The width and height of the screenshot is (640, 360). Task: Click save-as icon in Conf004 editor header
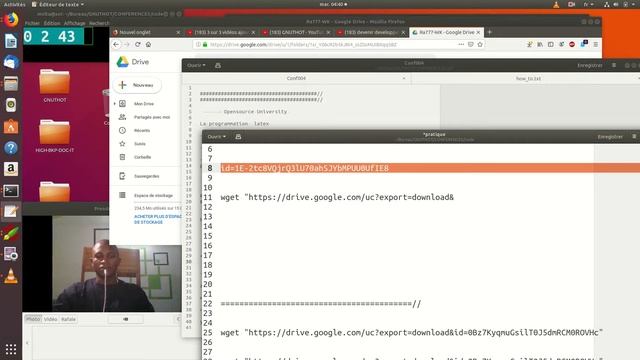(218, 65)
